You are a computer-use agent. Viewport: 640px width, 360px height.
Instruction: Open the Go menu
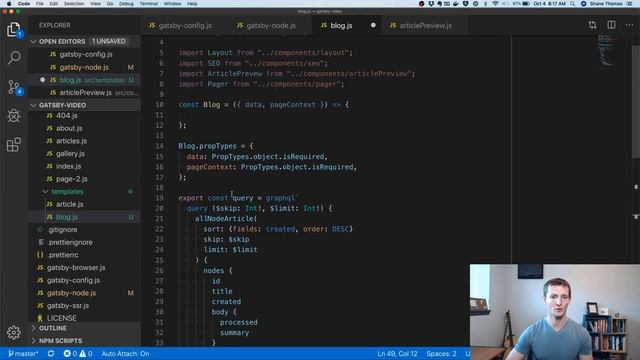click(110, 4)
